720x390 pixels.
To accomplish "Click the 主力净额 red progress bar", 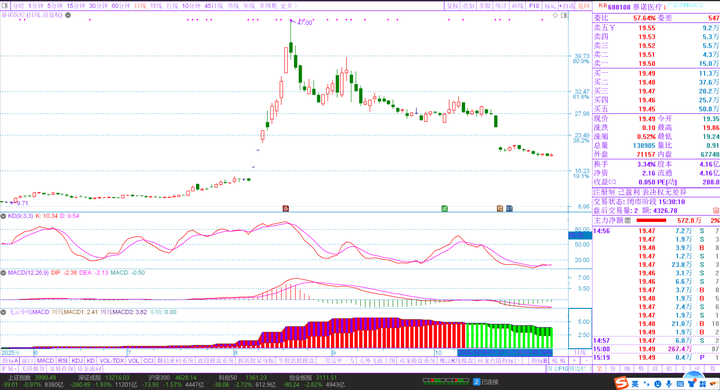I will pos(651,220).
